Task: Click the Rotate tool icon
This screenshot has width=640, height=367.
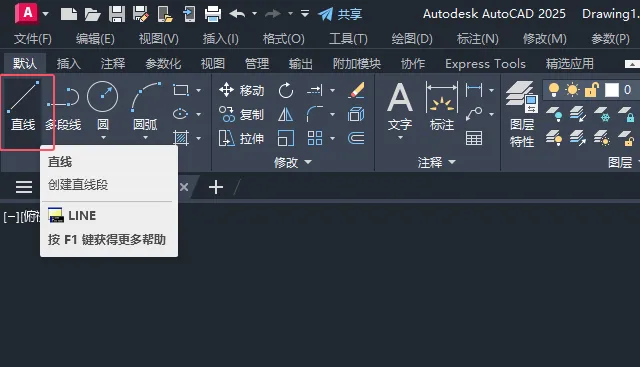Action: pyautogui.click(x=286, y=90)
